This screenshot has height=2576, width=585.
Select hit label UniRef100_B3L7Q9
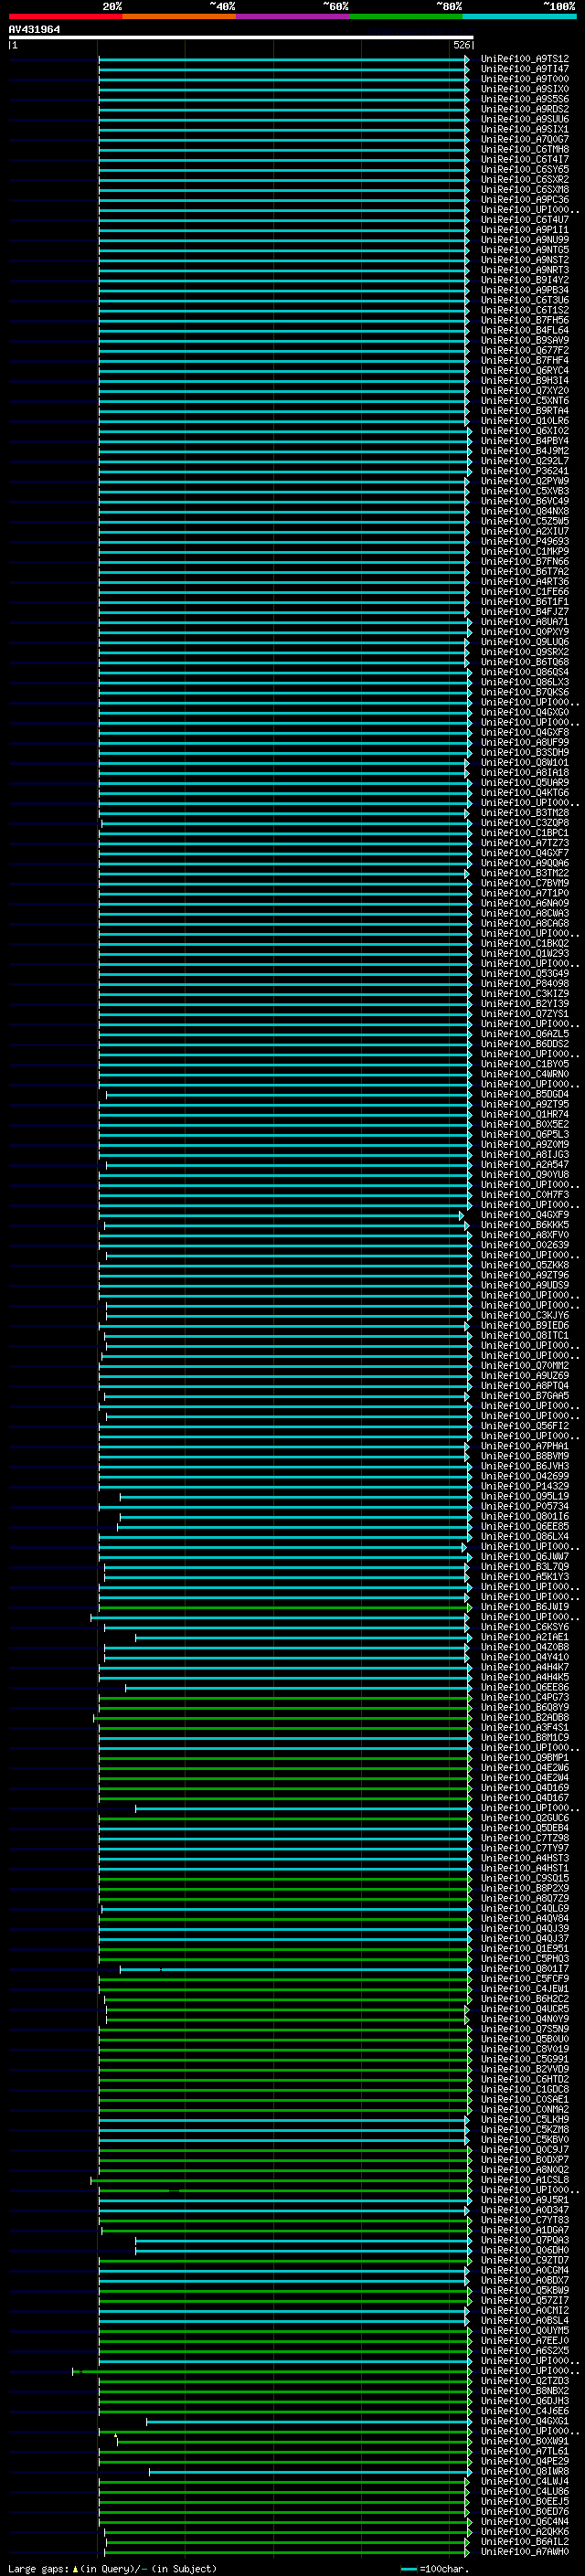pyautogui.click(x=525, y=1566)
